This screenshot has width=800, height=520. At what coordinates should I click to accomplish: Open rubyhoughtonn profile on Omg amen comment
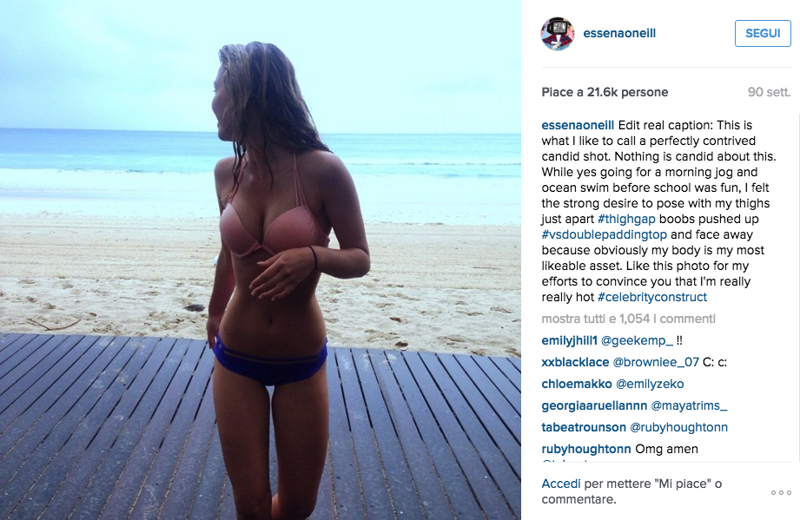(586, 449)
